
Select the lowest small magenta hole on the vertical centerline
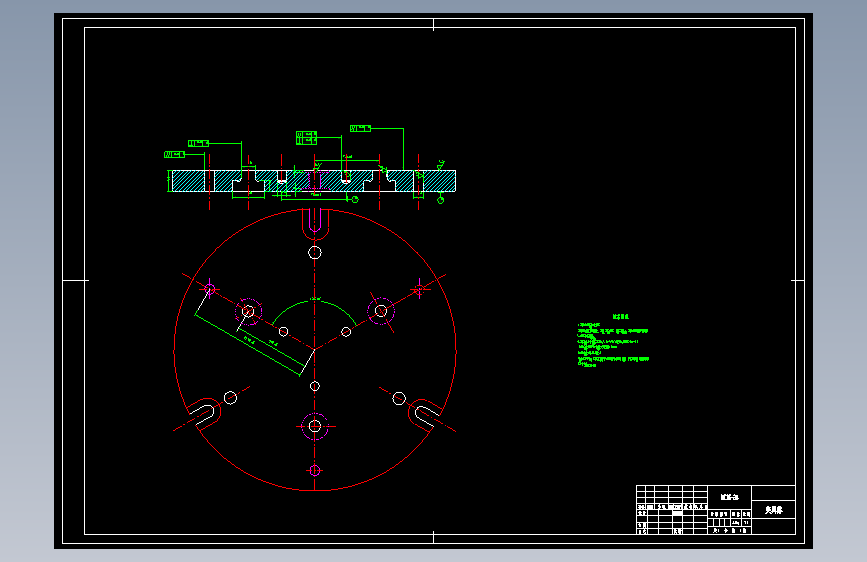315,471
